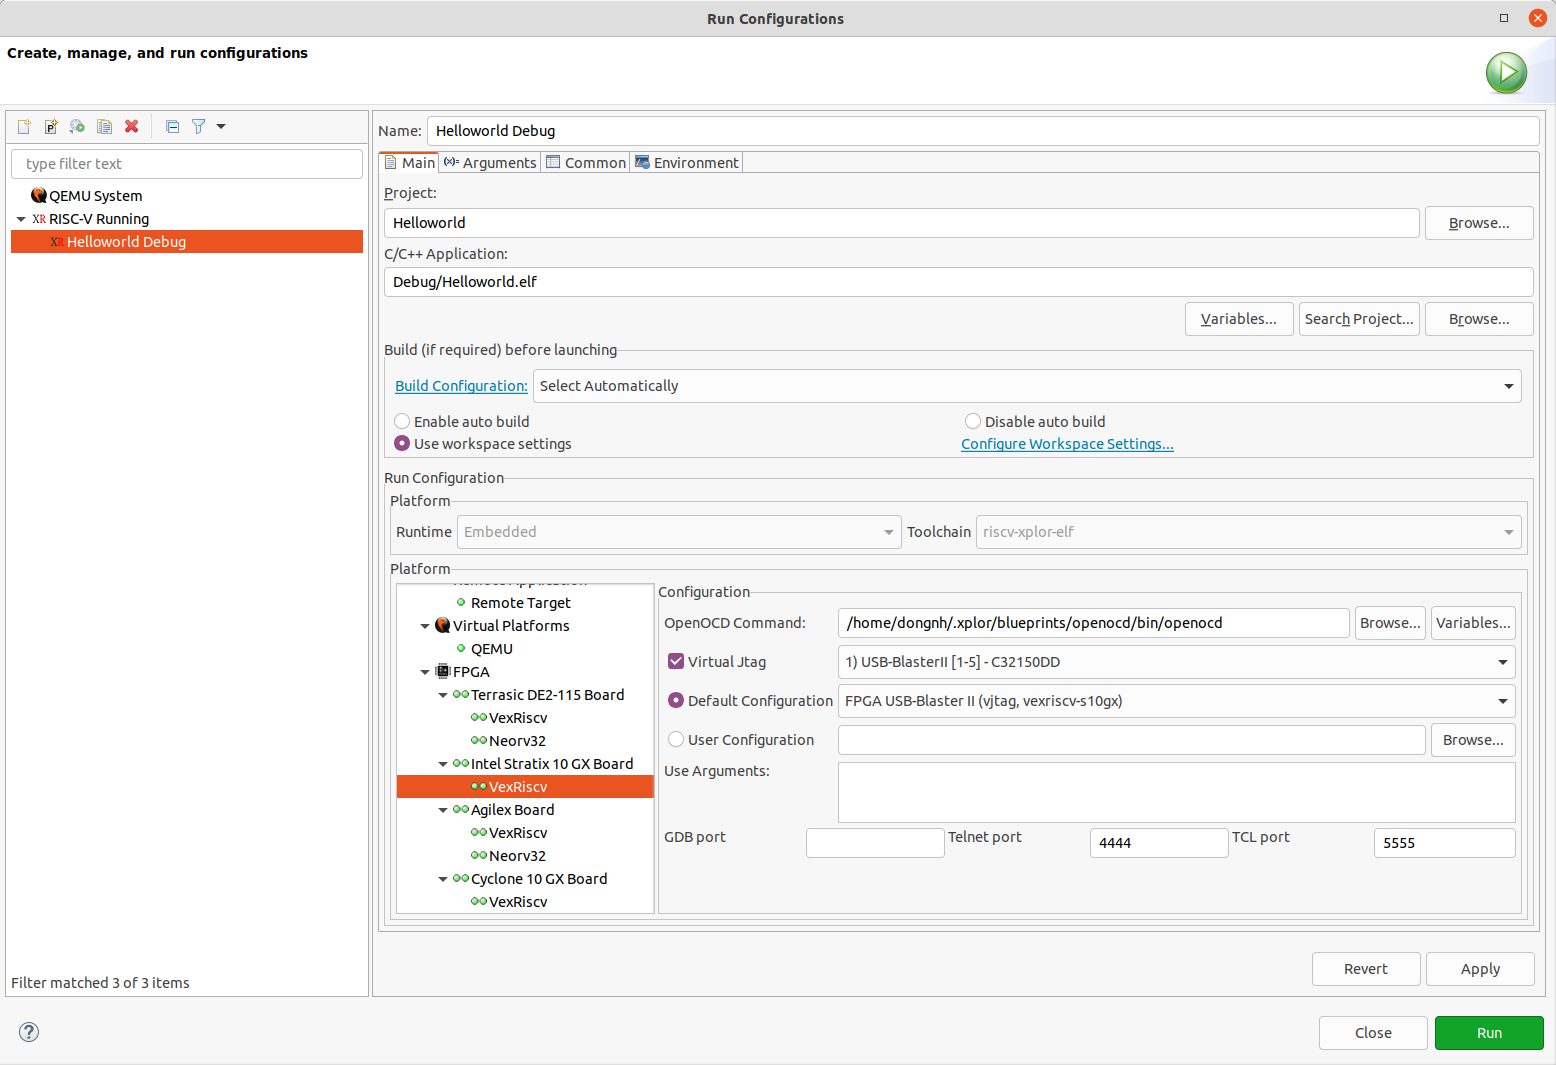Click the Agilex Board node icon
Screen dimensions: 1556x1065
tap(461, 809)
